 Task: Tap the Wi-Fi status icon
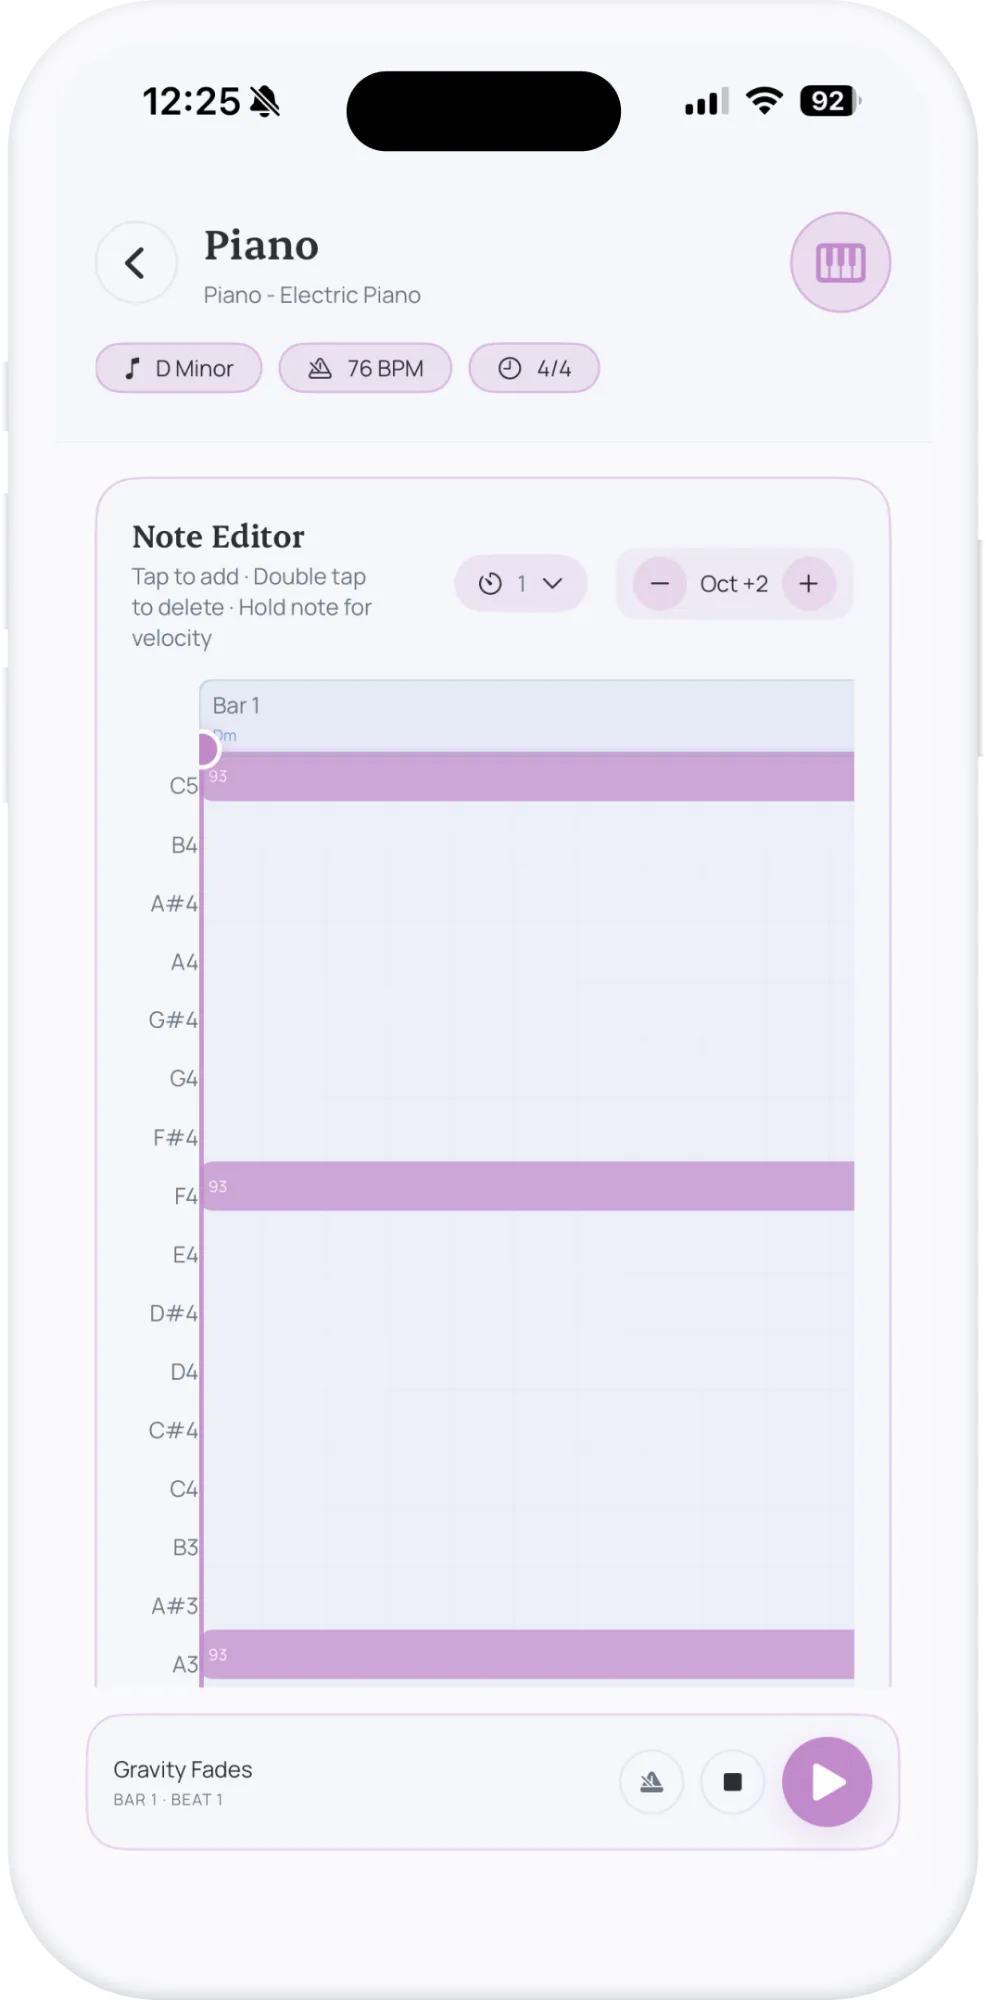[765, 101]
